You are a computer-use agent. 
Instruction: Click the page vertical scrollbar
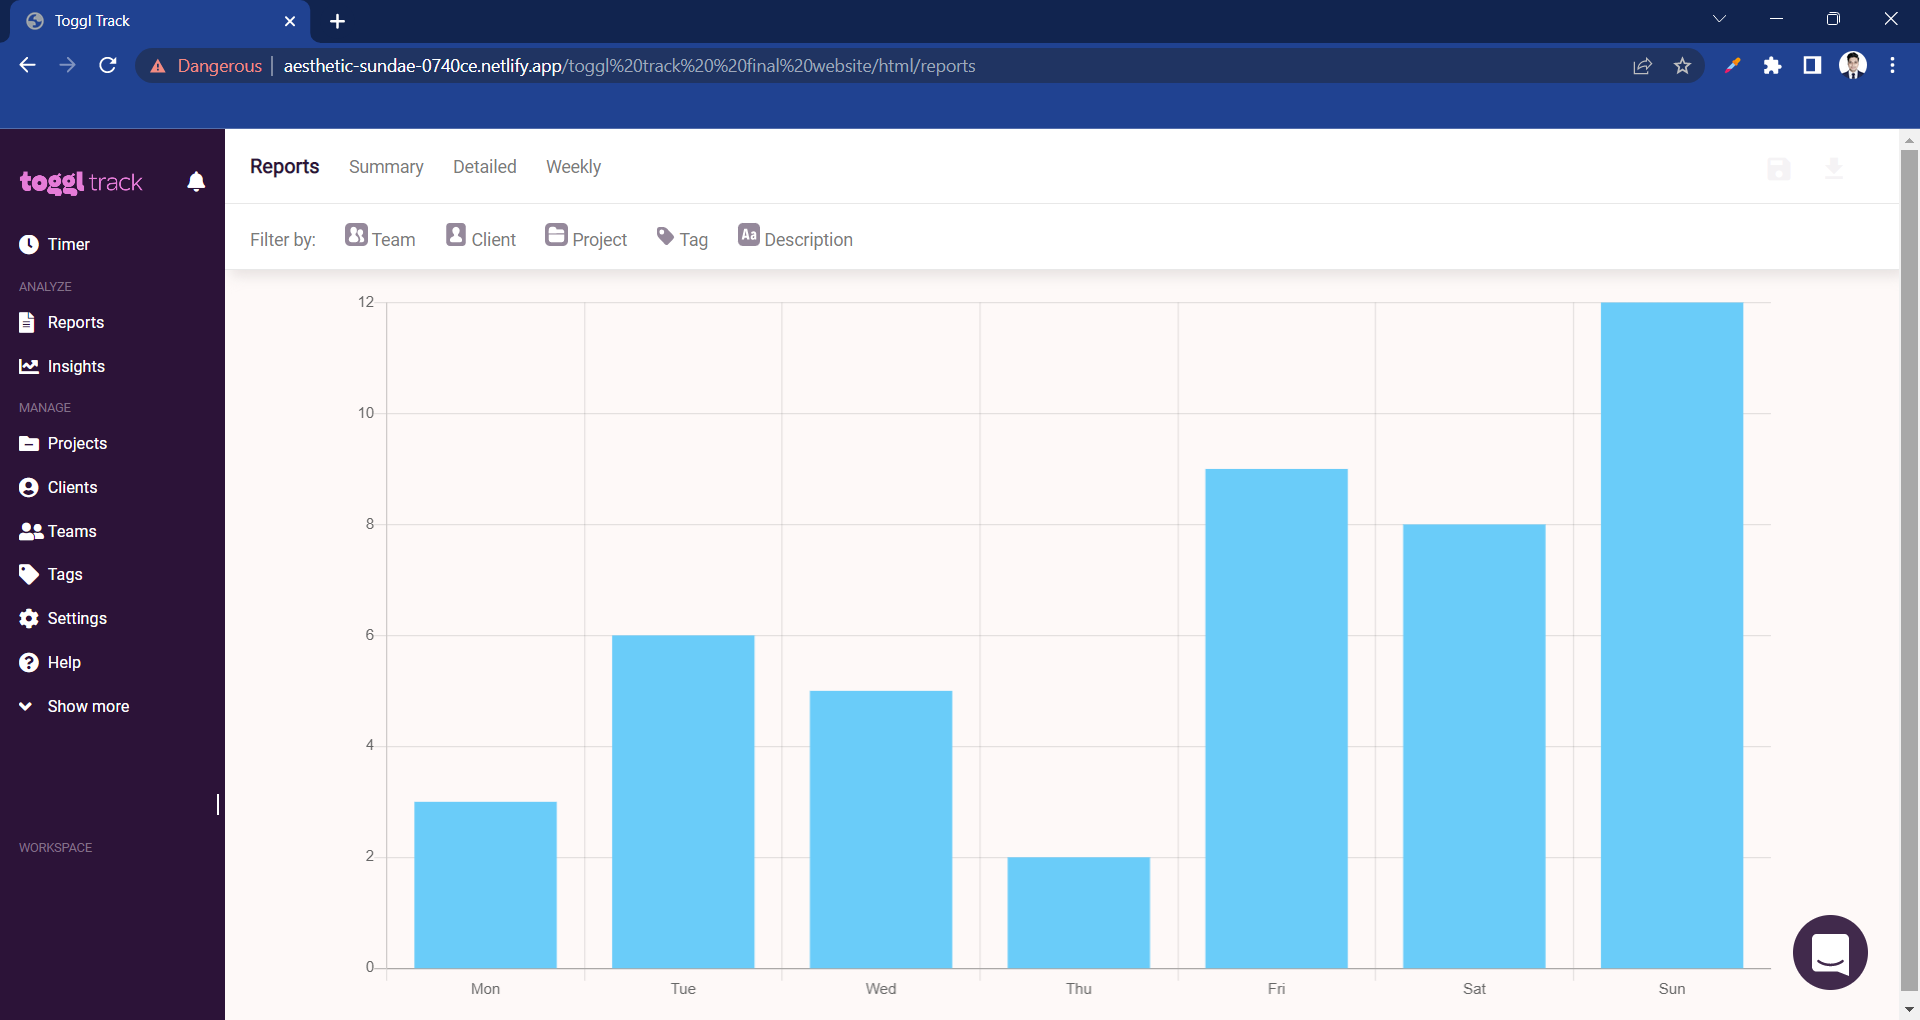[x=1909, y=570]
